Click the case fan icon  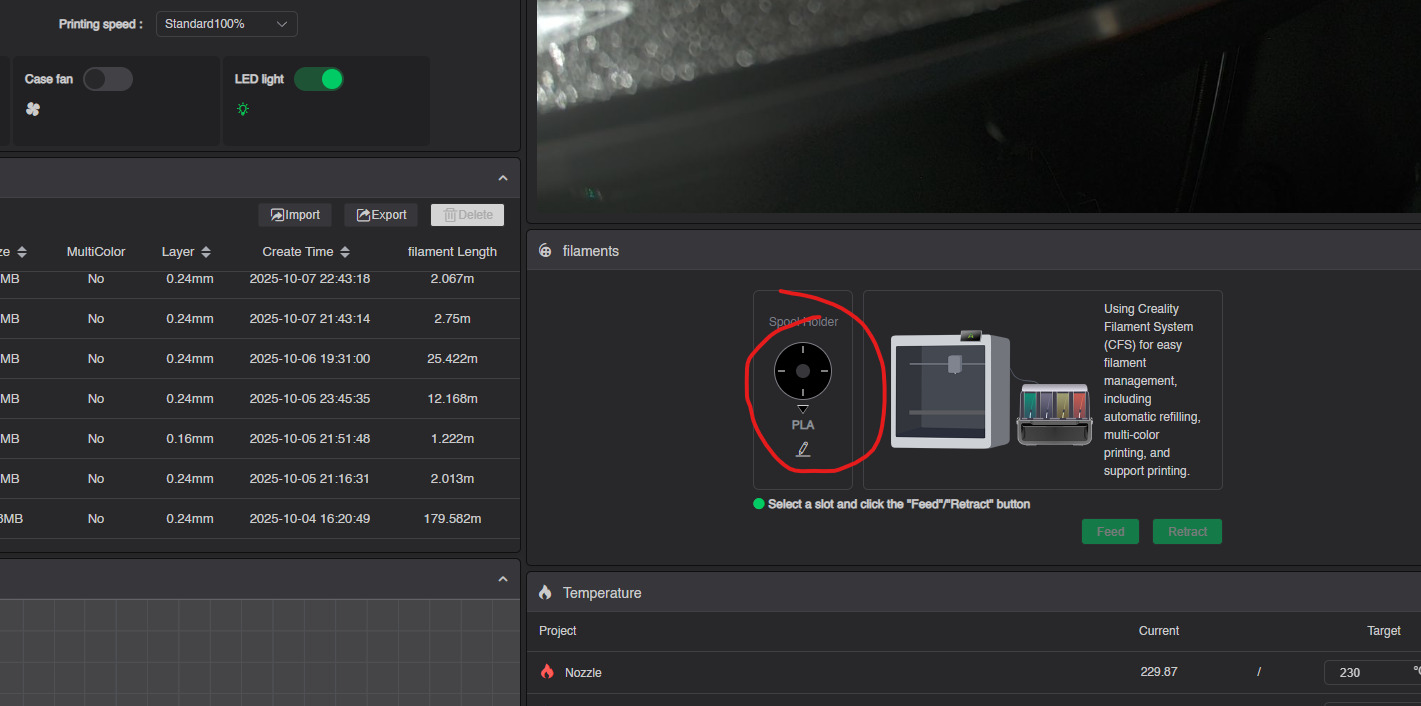coord(33,109)
